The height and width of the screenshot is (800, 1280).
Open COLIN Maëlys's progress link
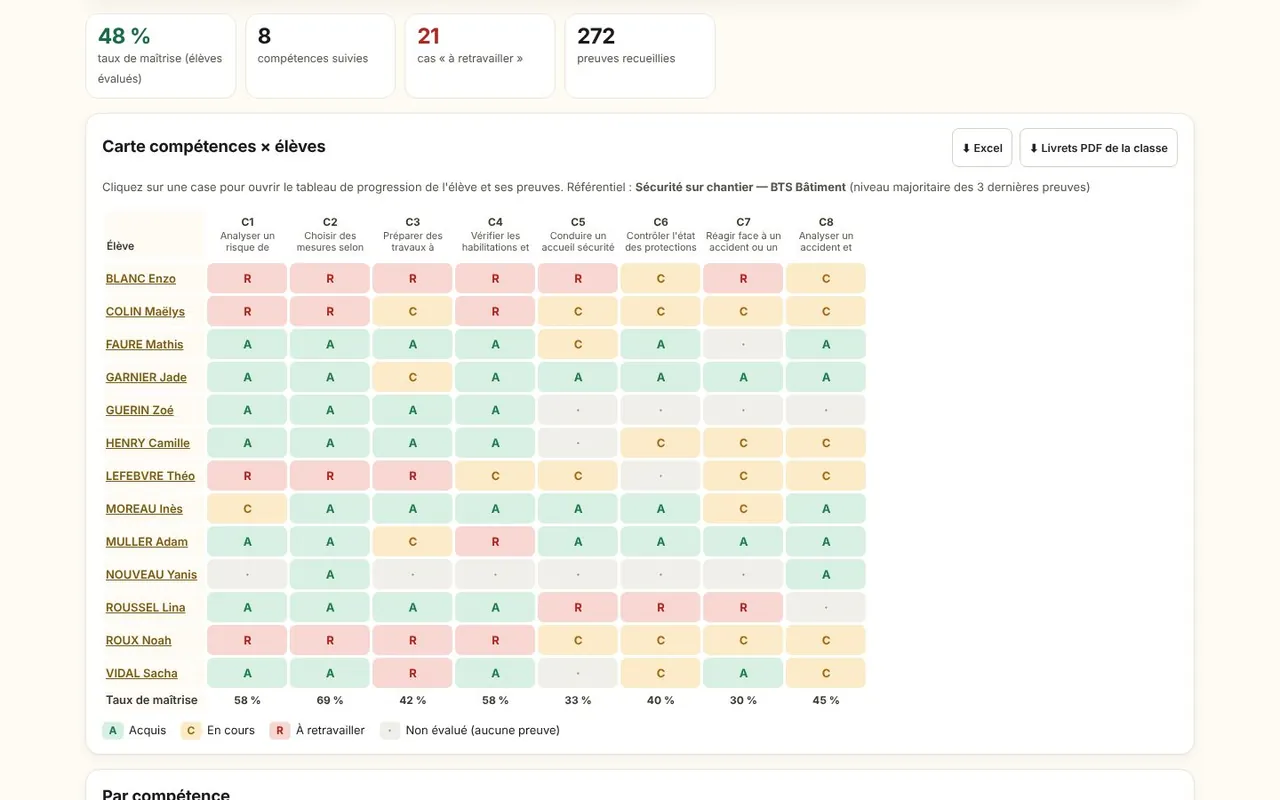click(145, 312)
